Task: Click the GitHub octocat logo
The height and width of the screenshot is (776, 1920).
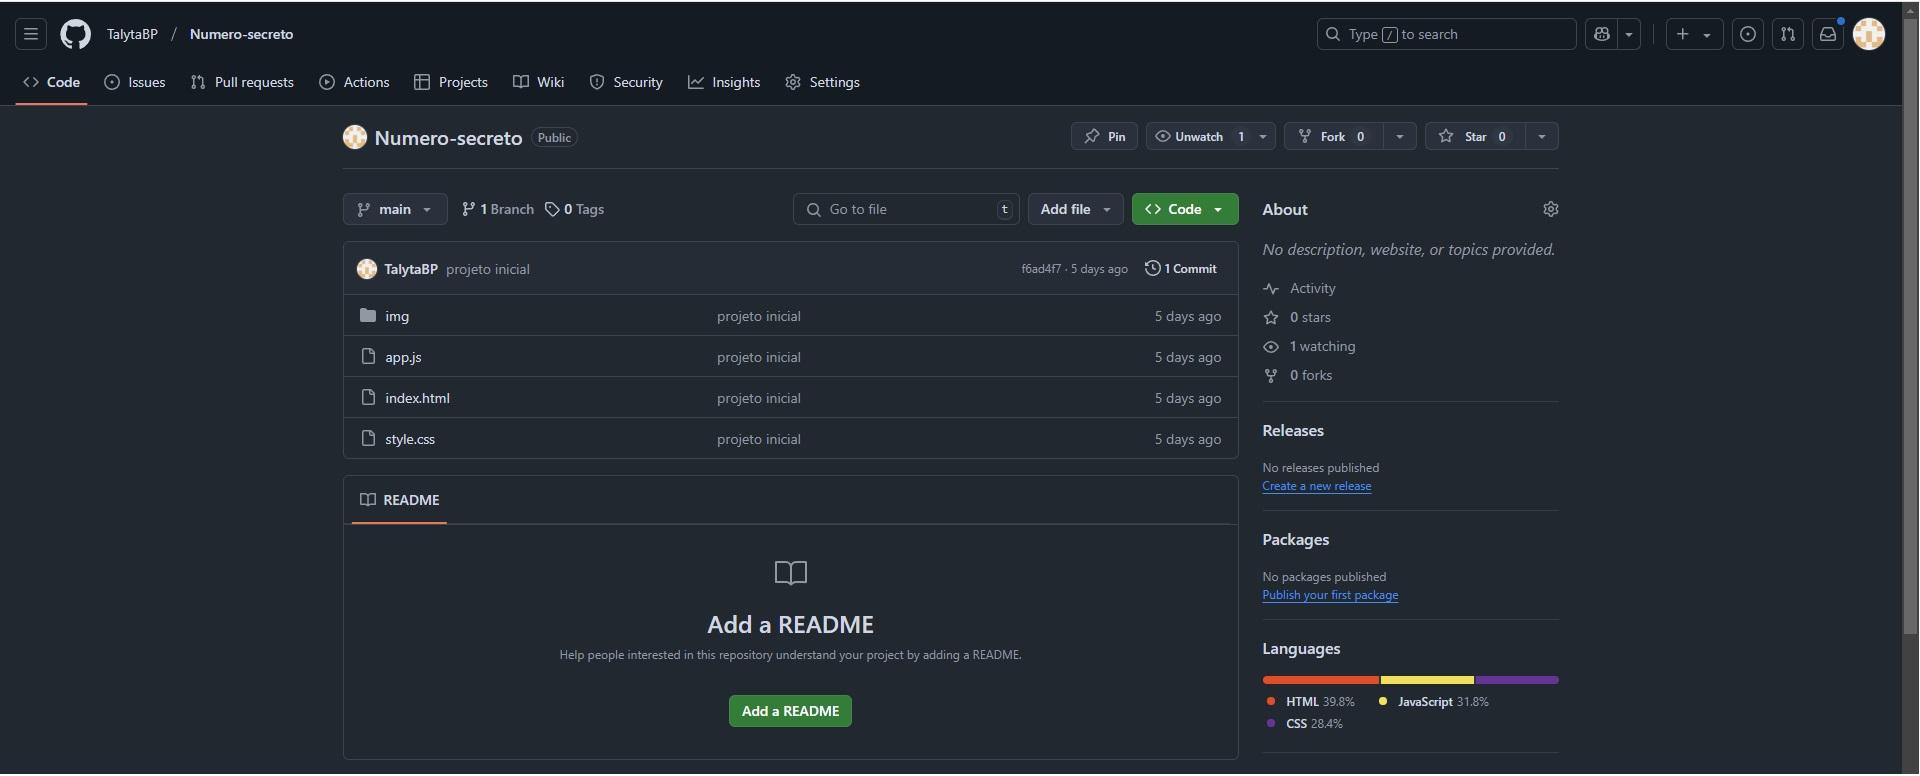Action: pyautogui.click(x=75, y=34)
